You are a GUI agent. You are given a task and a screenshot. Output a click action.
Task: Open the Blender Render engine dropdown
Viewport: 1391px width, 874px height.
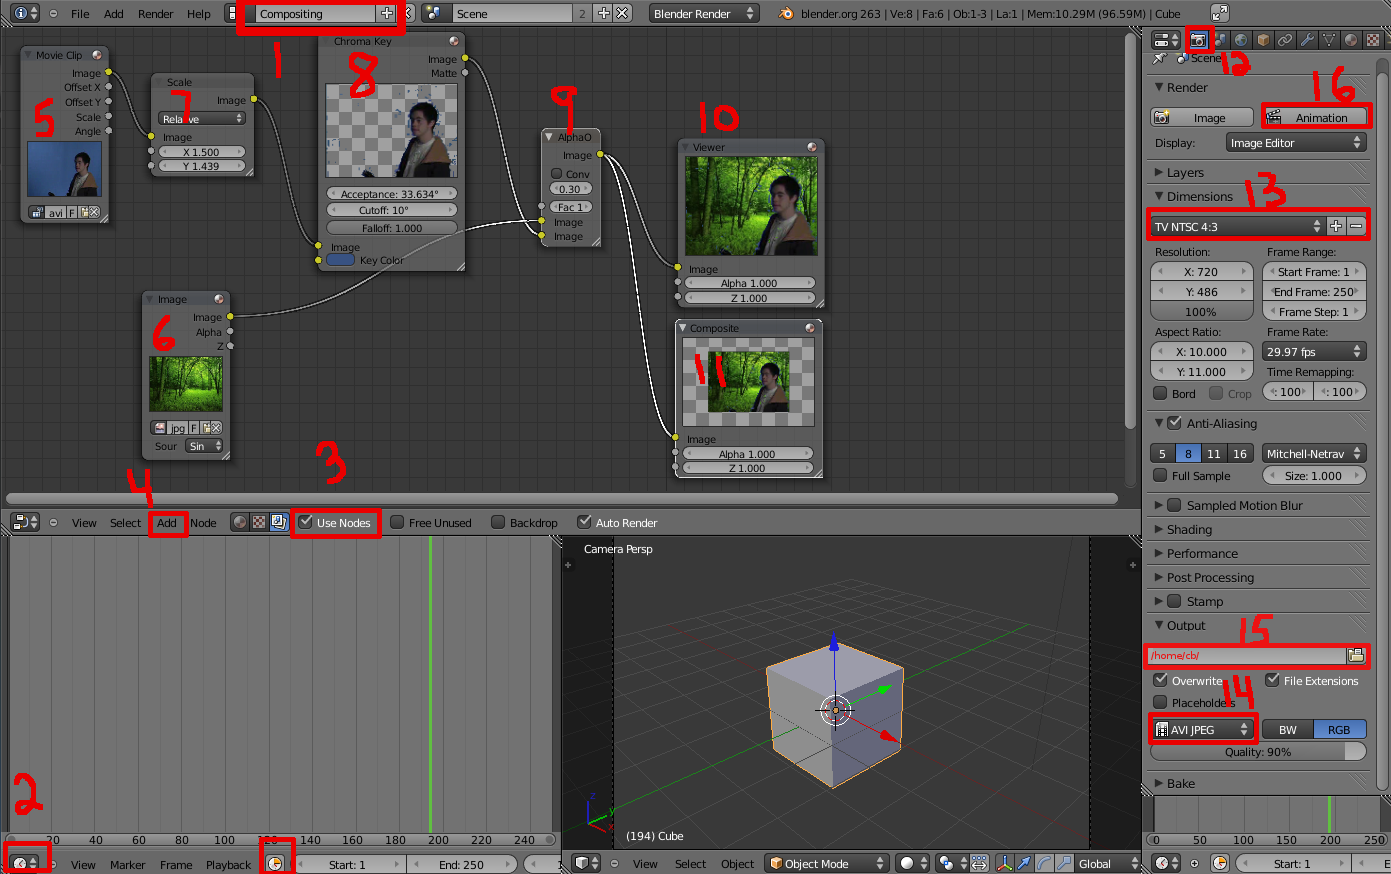click(704, 13)
